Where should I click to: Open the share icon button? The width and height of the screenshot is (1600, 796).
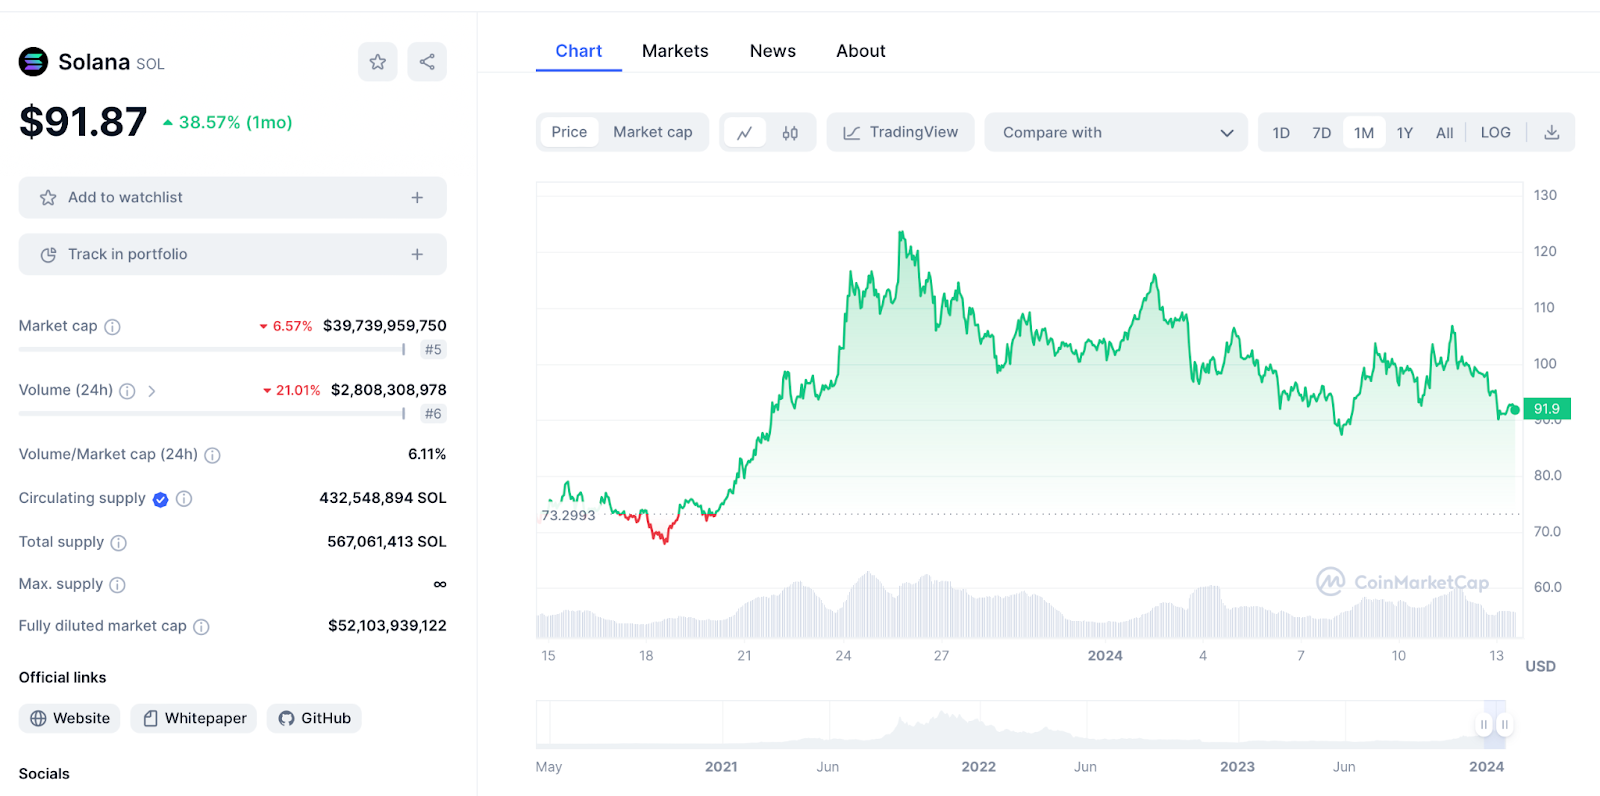[x=427, y=62]
